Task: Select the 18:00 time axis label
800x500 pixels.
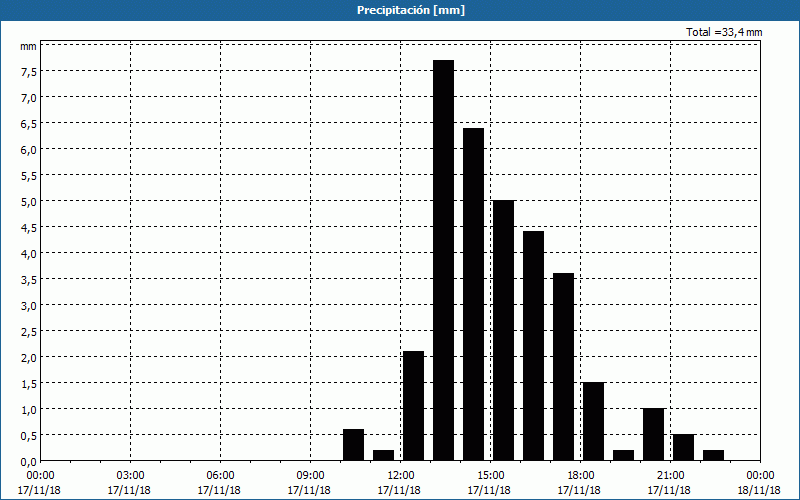Action: (580, 475)
